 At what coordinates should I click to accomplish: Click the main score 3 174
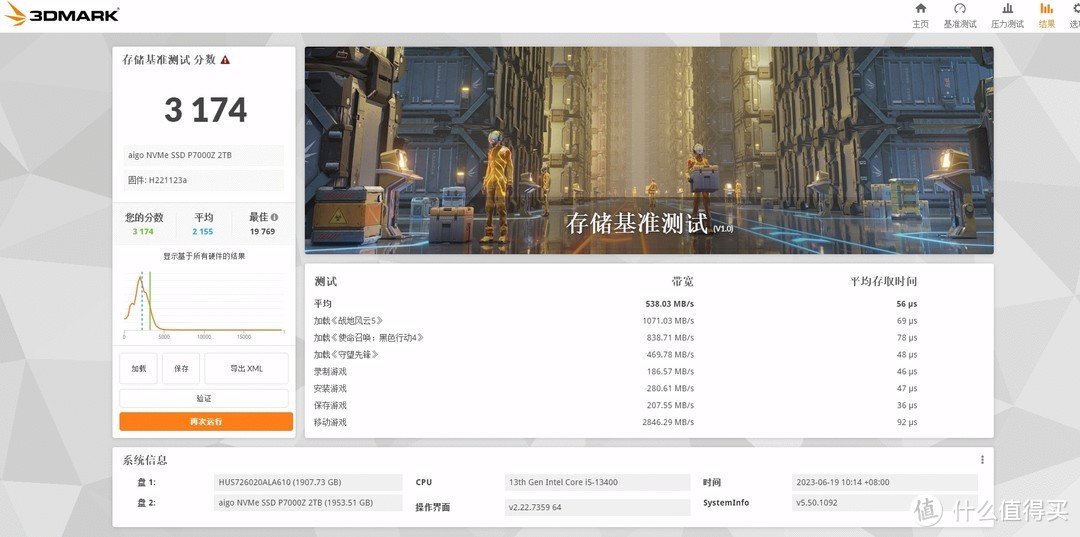[205, 109]
